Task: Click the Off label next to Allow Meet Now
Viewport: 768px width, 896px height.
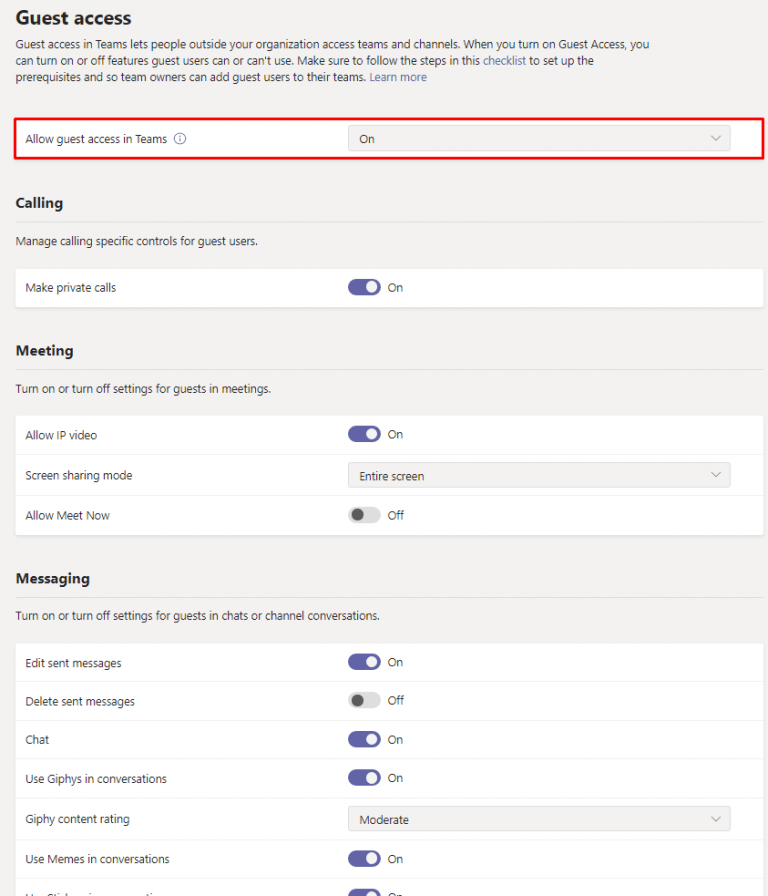Action: tap(395, 515)
